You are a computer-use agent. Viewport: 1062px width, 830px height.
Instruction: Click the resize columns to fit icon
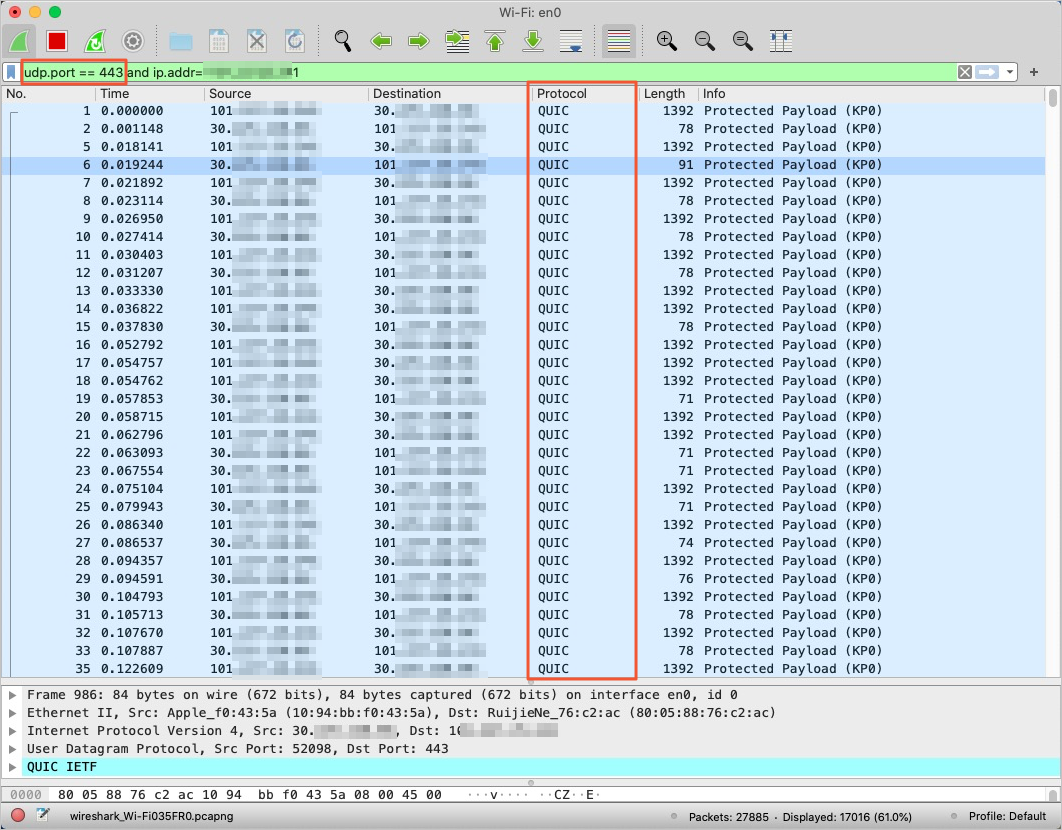pos(781,41)
